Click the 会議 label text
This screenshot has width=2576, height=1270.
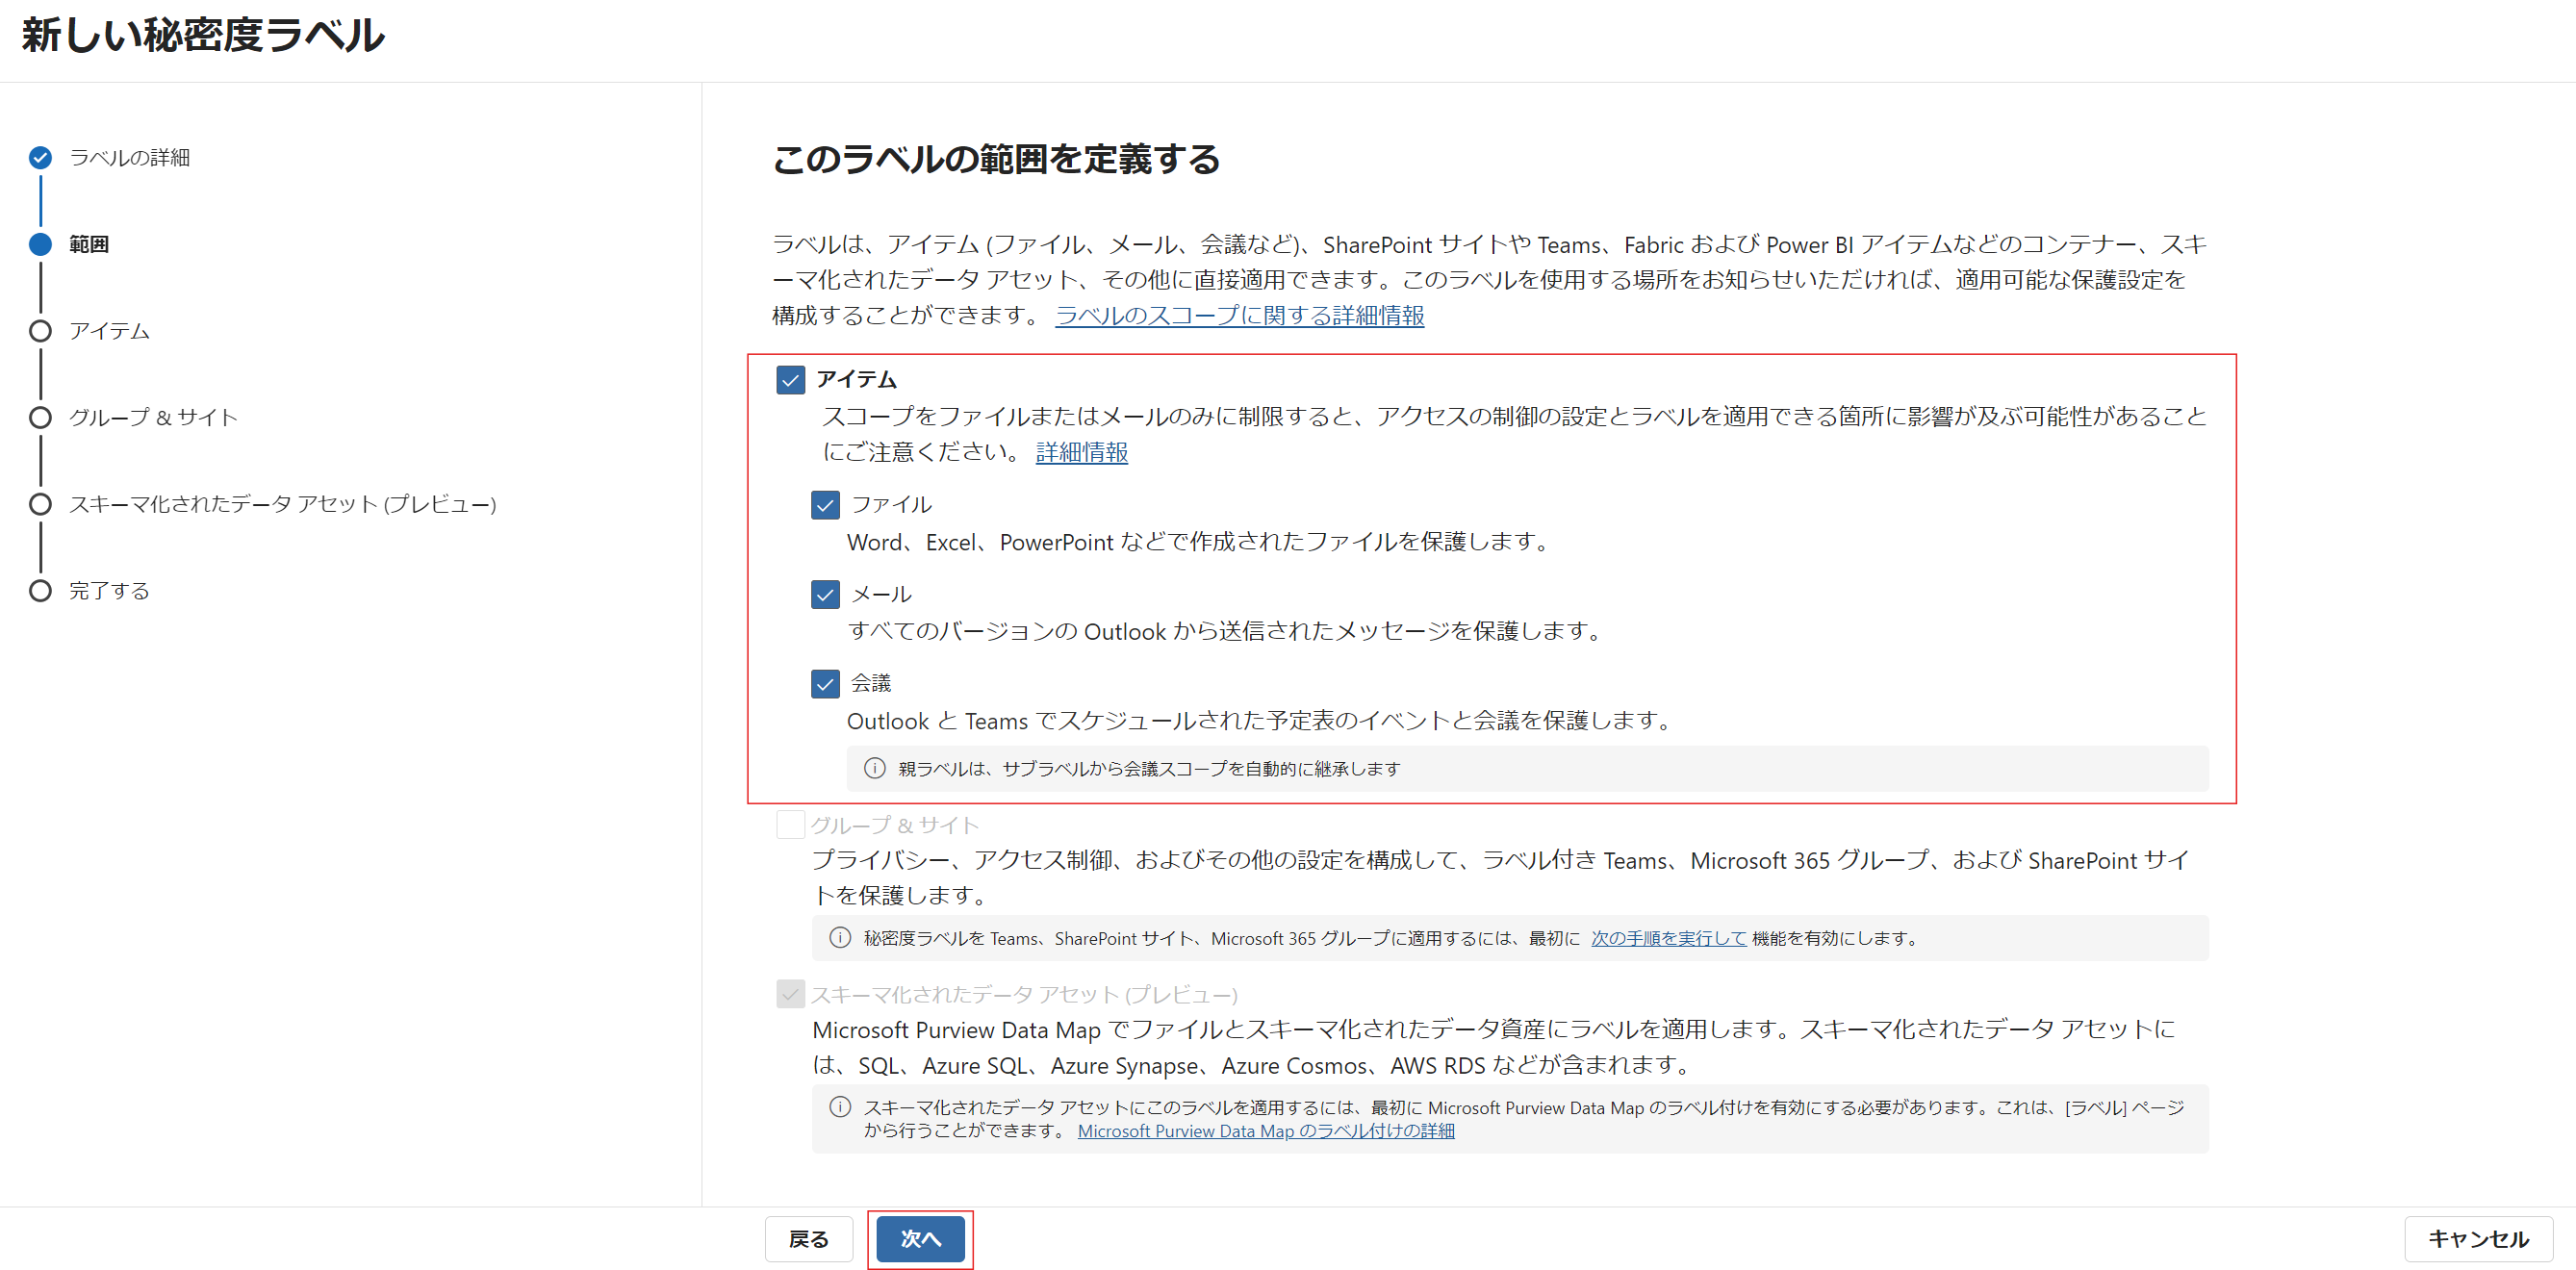pos(871,683)
